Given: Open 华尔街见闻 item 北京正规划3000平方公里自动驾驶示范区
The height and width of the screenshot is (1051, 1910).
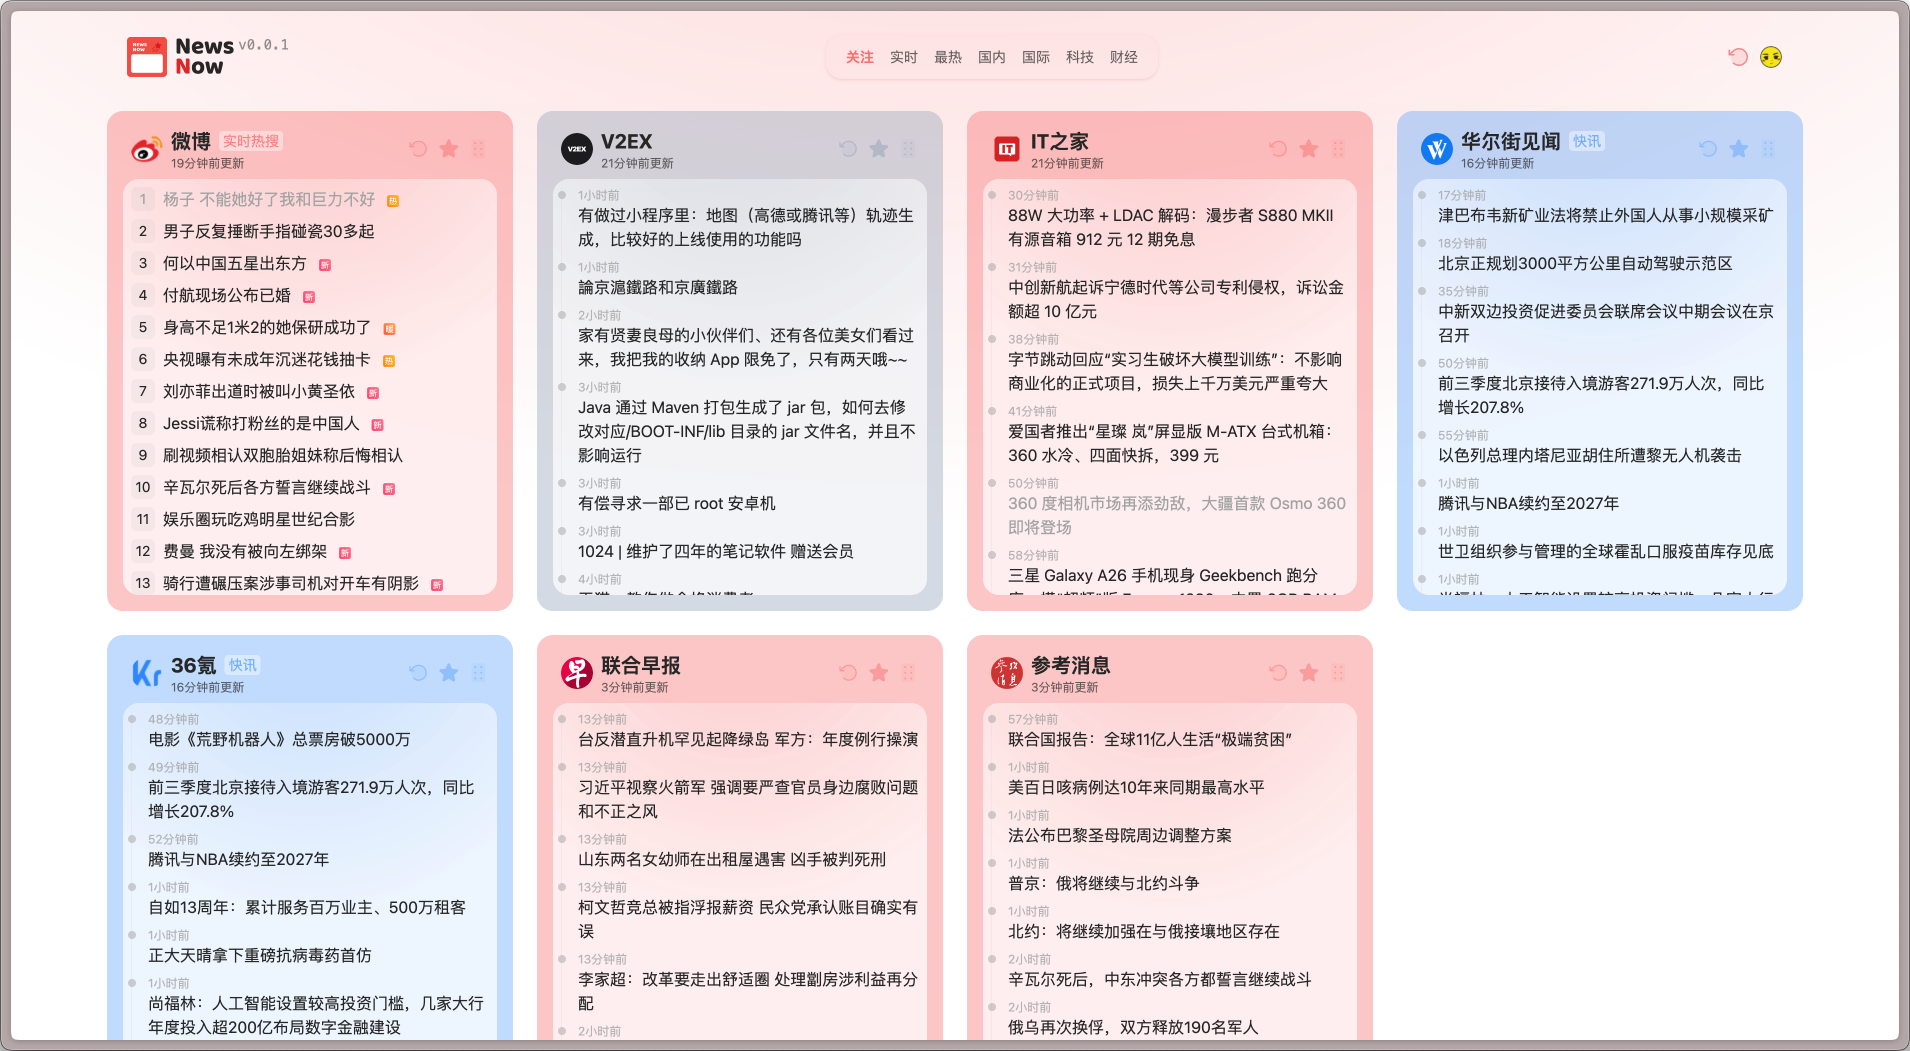Looking at the screenshot, I should coord(1585,263).
